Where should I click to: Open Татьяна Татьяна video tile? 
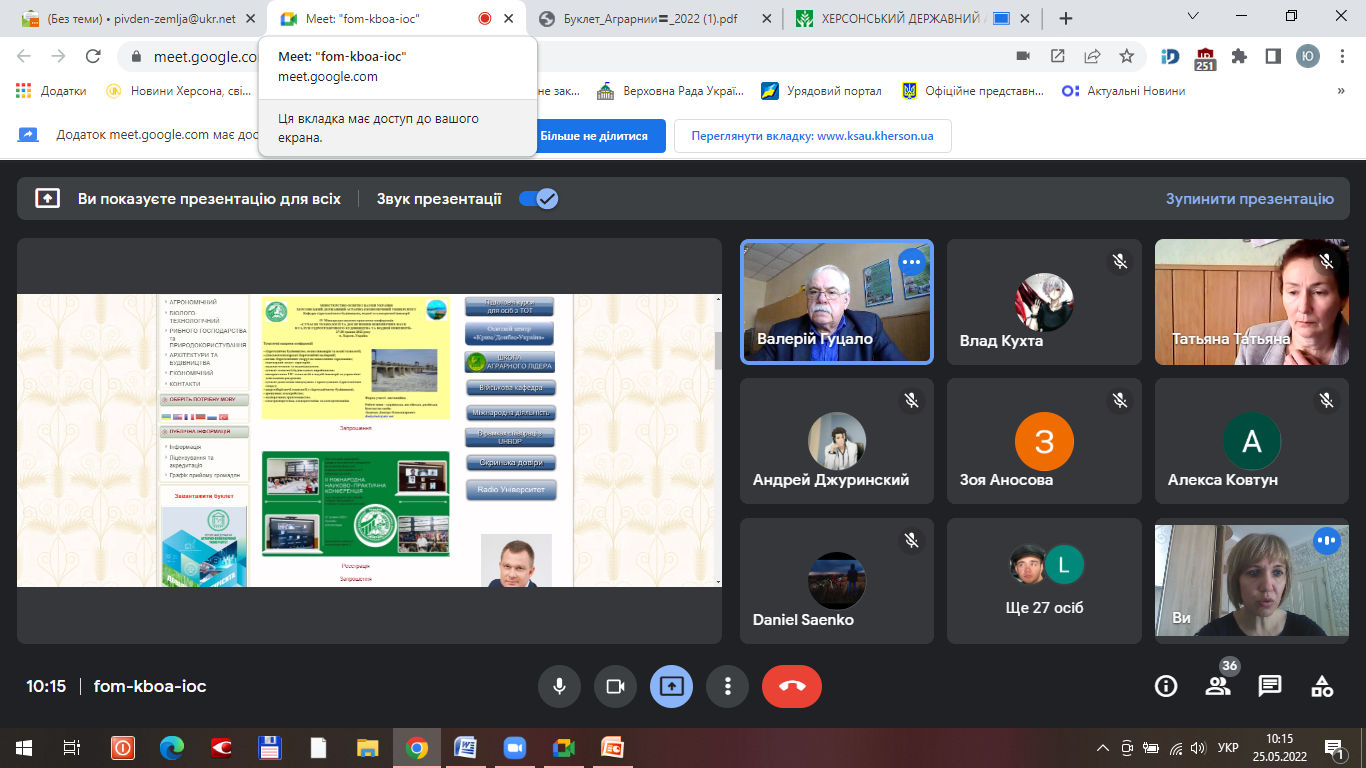1251,301
